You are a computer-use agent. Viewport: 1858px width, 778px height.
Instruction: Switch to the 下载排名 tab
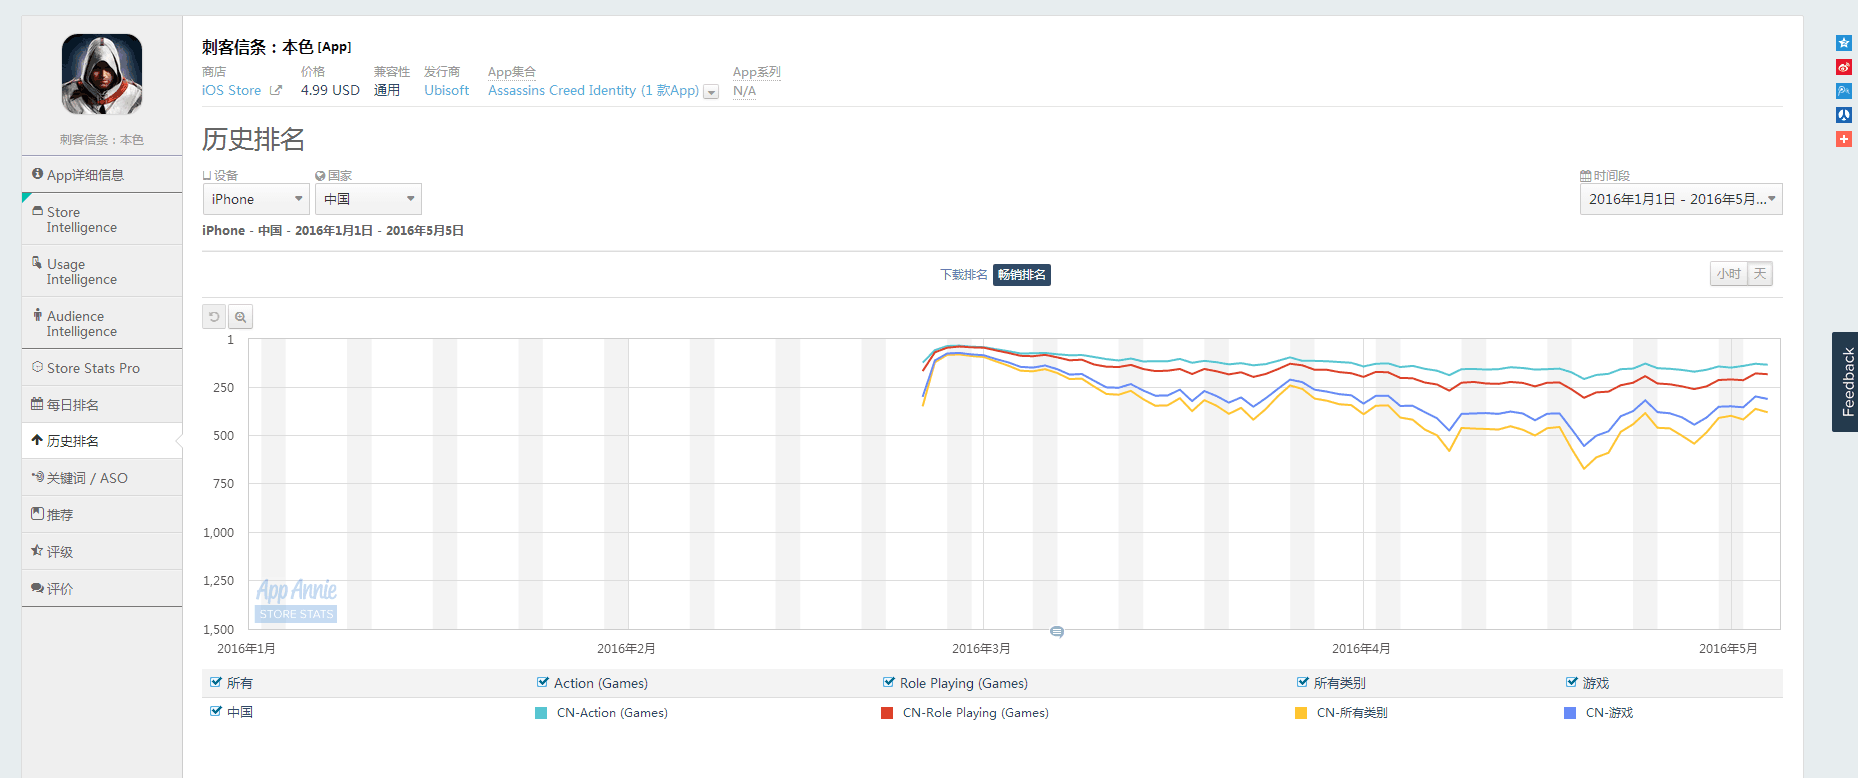click(x=964, y=275)
